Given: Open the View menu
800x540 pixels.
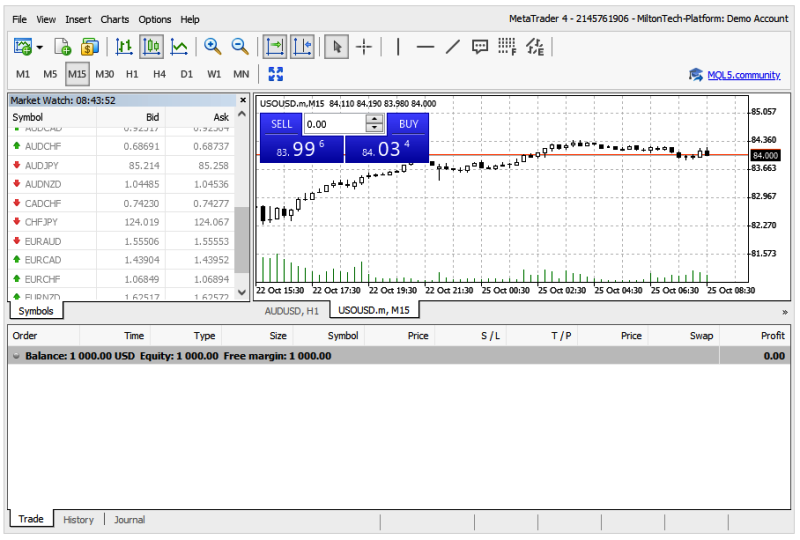Looking at the screenshot, I should tap(46, 19).
